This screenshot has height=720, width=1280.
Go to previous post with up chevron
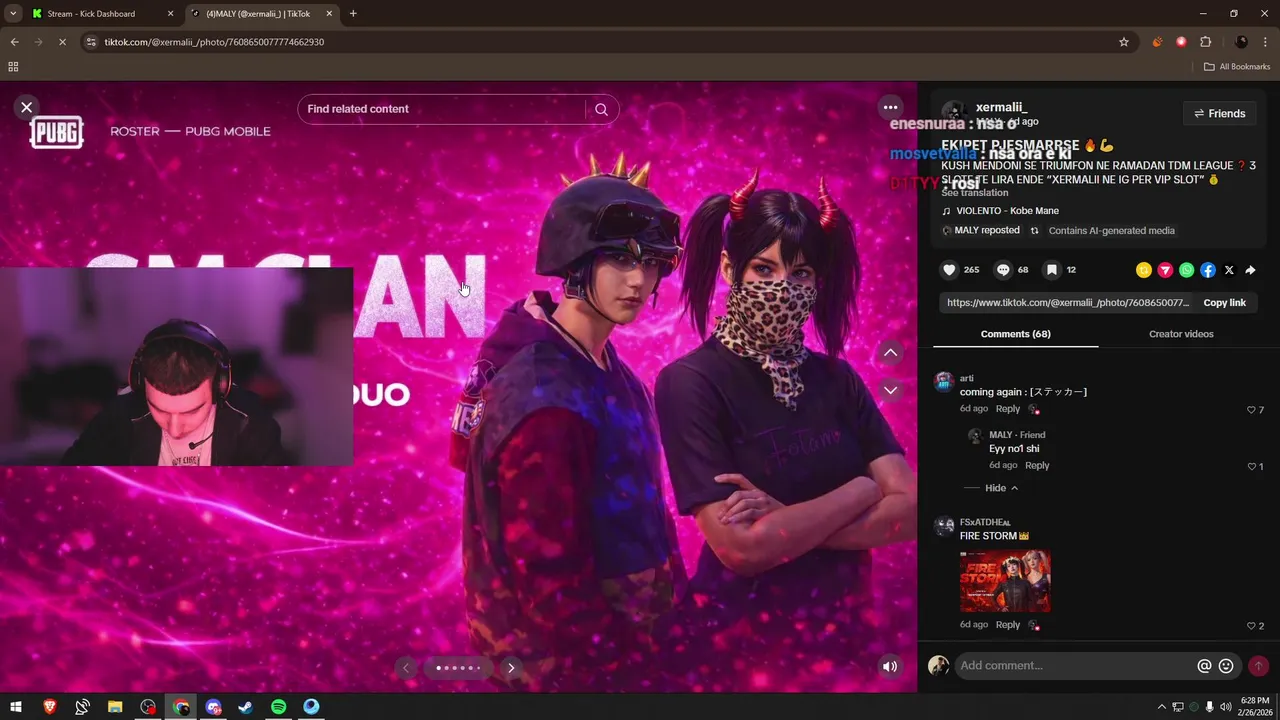pos(890,352)
